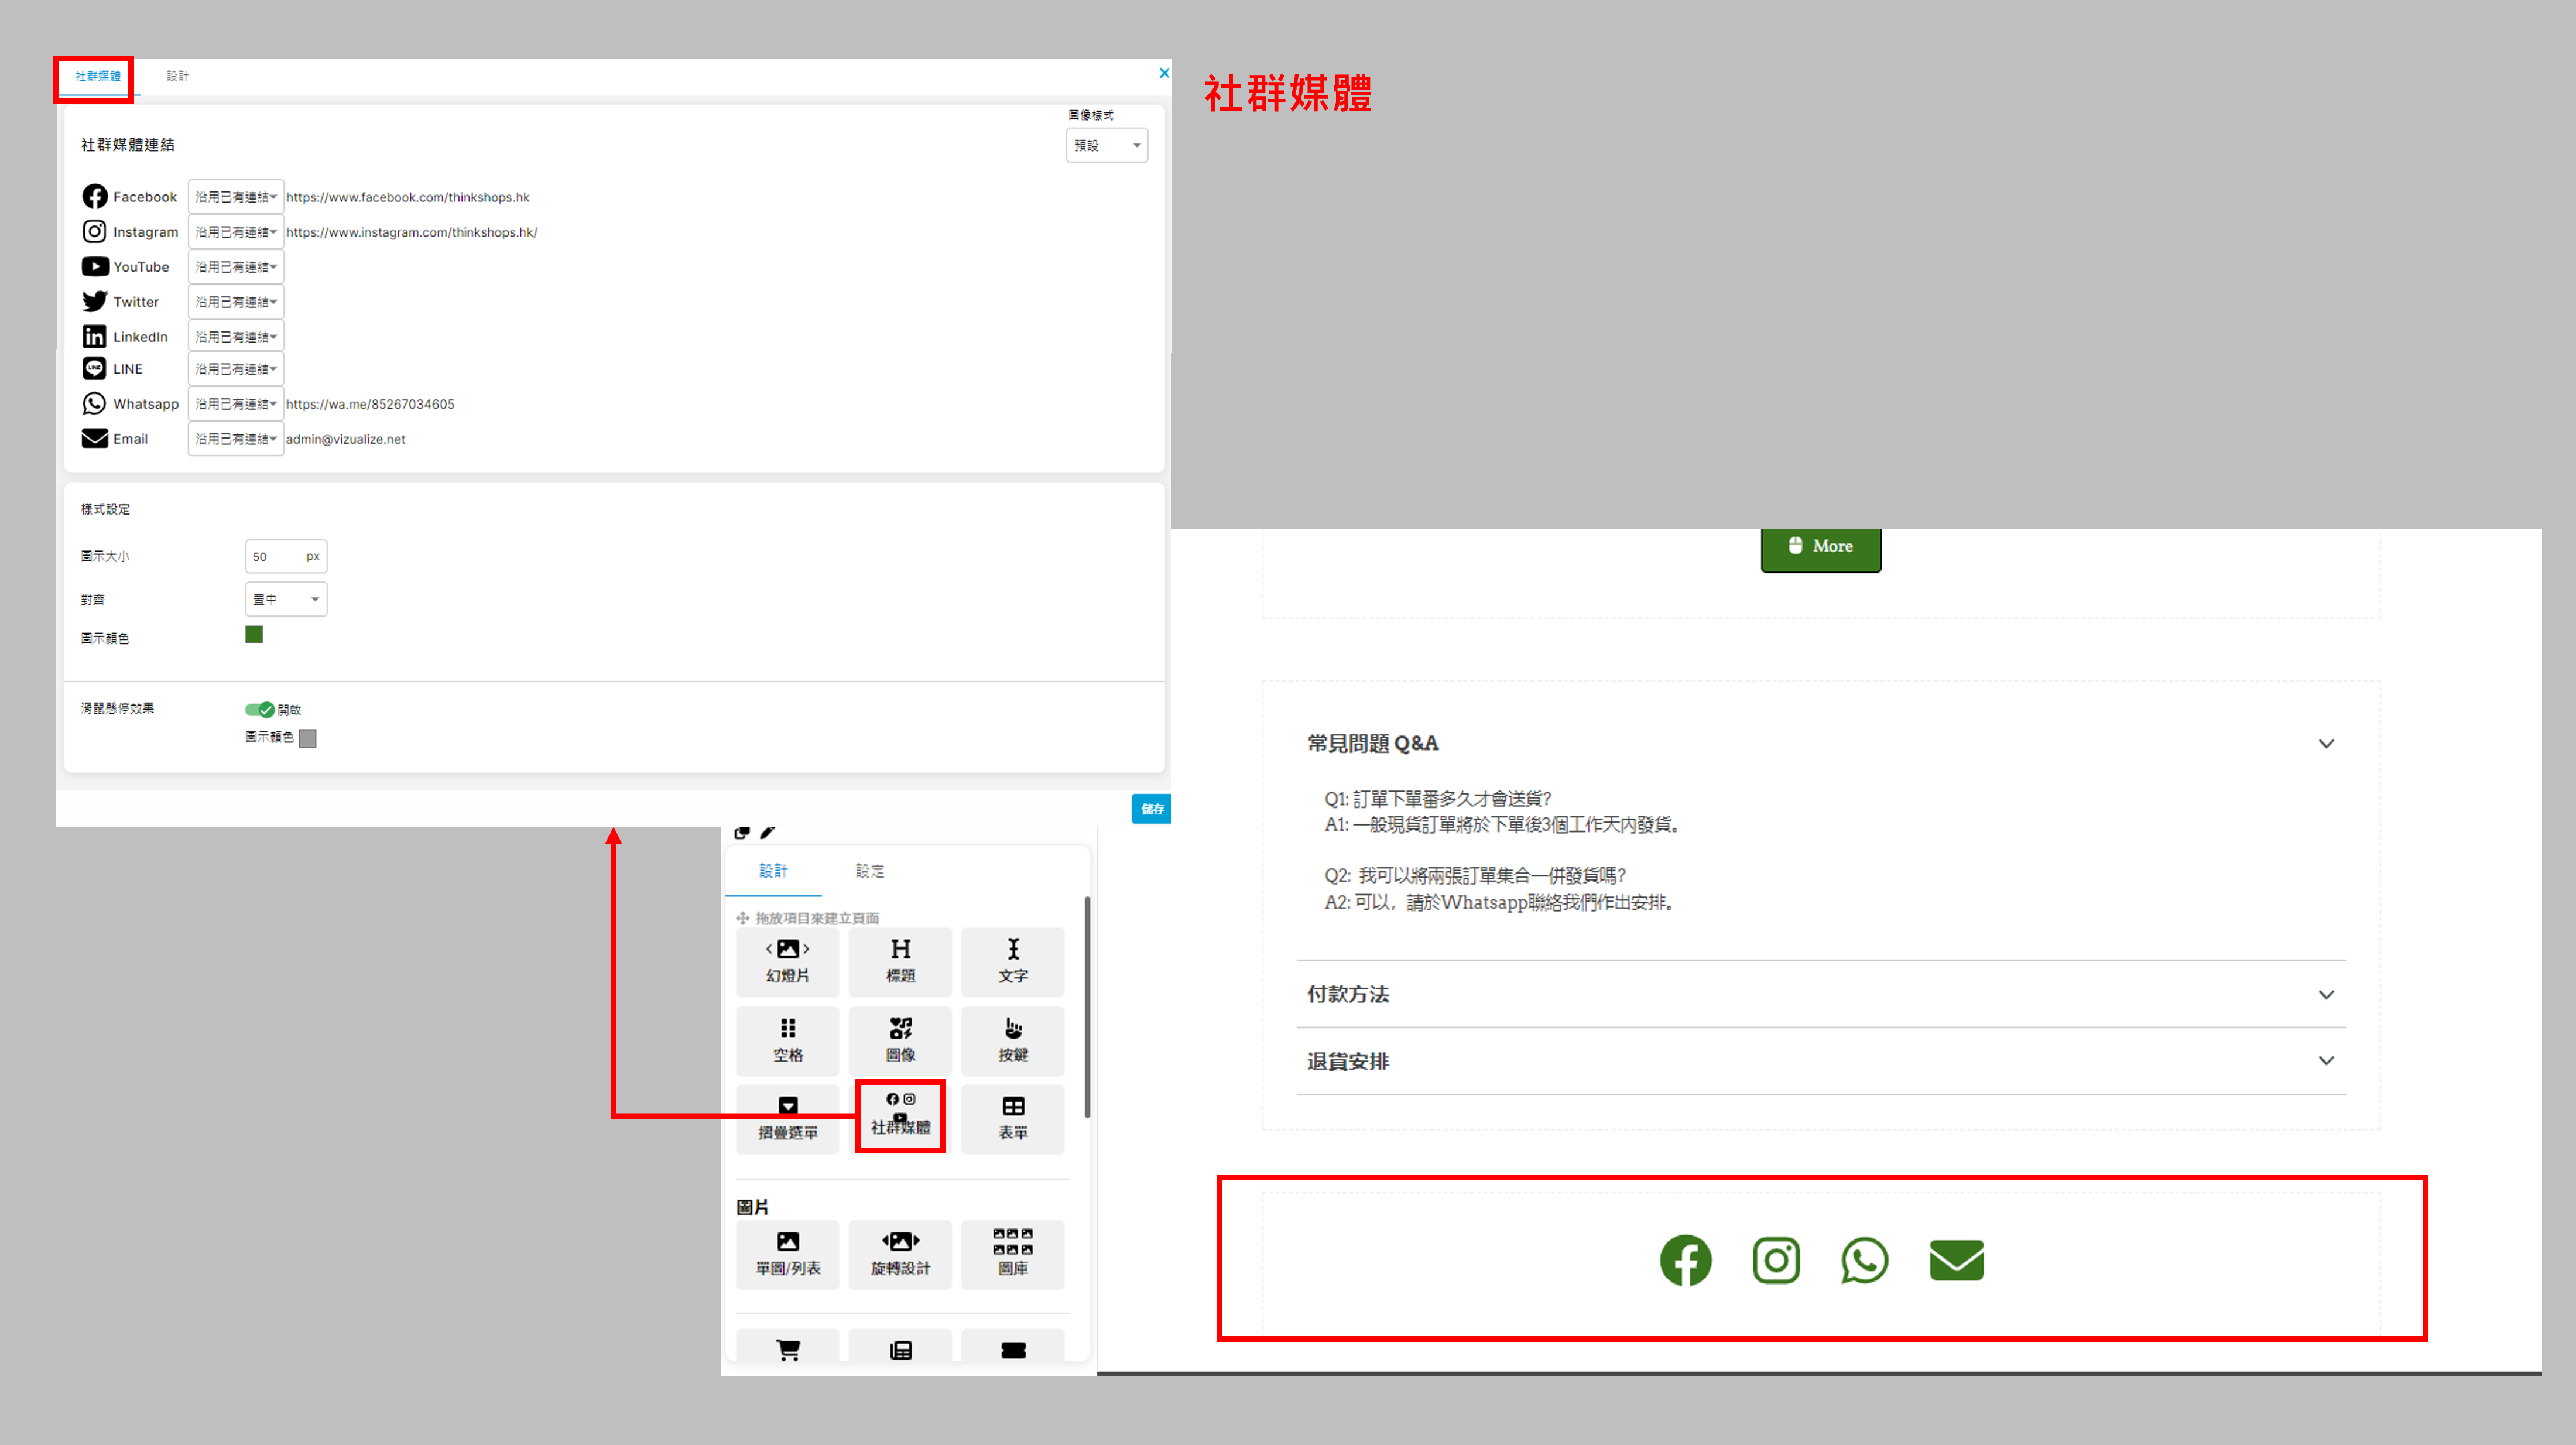Open the green 圖示顏色 color swatch
2576x1445 pixels.
[x=254, y=634]
